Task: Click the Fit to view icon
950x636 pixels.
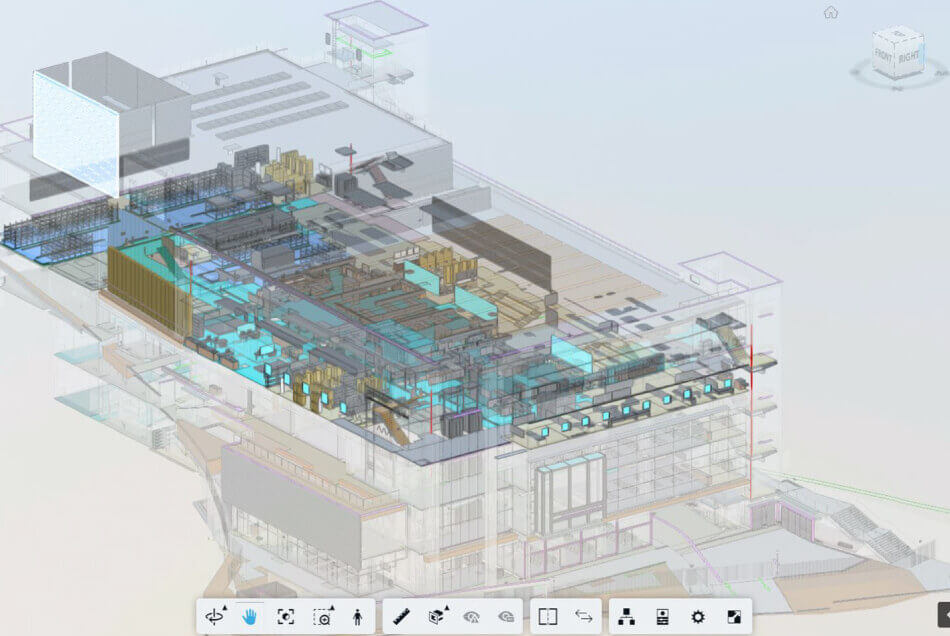Action: coord(287,617)
